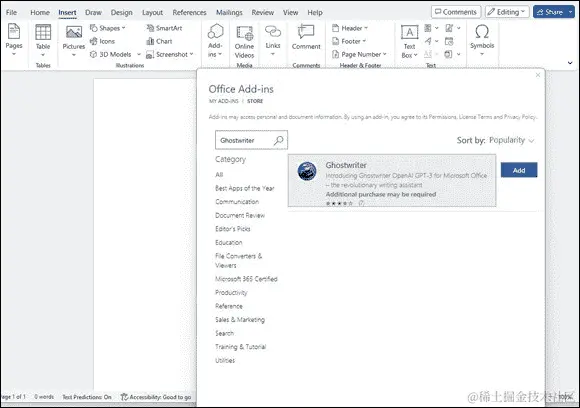Select the Education category
This screenshot has width=580, height=408.
[229, 242]
